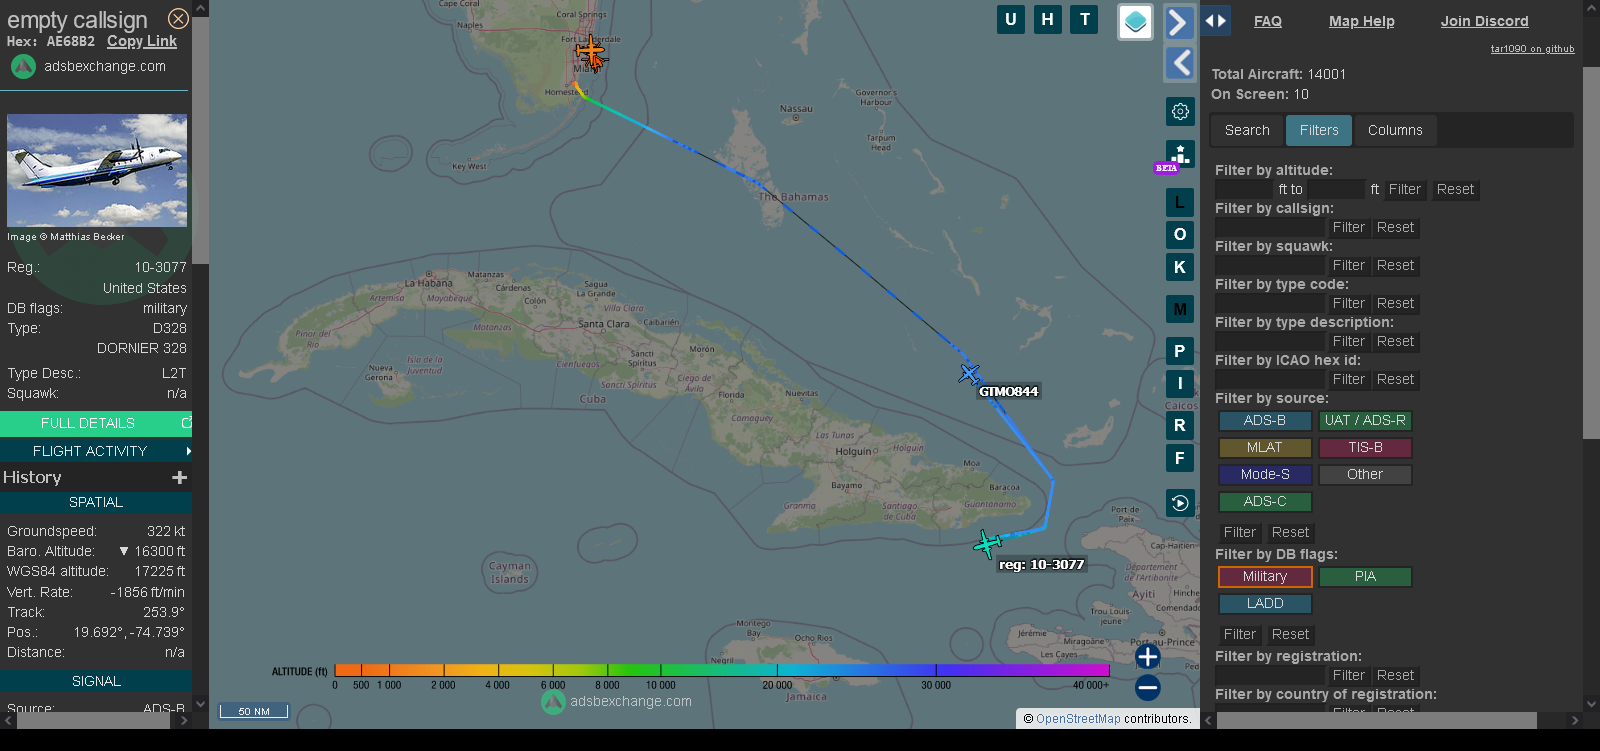
Task: Toggle the MLAT source filter
Action: (x=1265, y=448)
